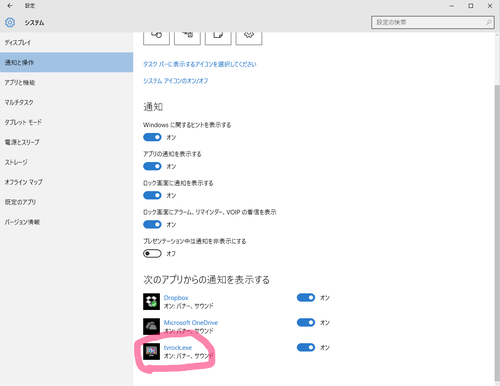
Task: Open 既定のアプリ in the sidebar
Action: coord(67,202)
